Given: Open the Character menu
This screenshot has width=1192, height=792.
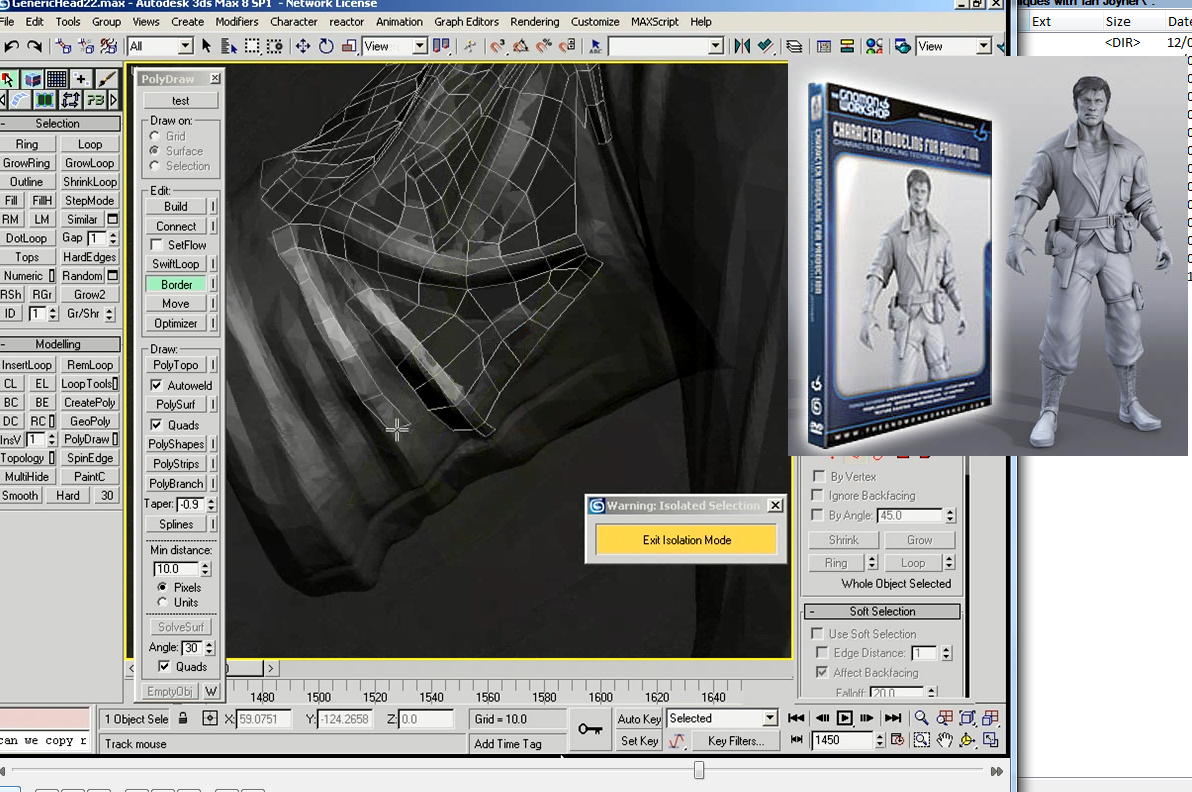Looking at the screenshot, I should (293, 22).
